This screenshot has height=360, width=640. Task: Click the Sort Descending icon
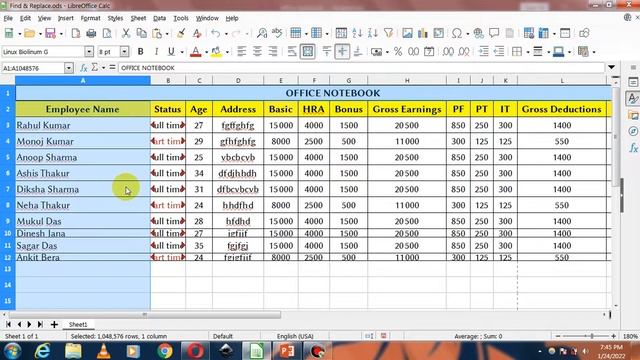tap(373, 33)
